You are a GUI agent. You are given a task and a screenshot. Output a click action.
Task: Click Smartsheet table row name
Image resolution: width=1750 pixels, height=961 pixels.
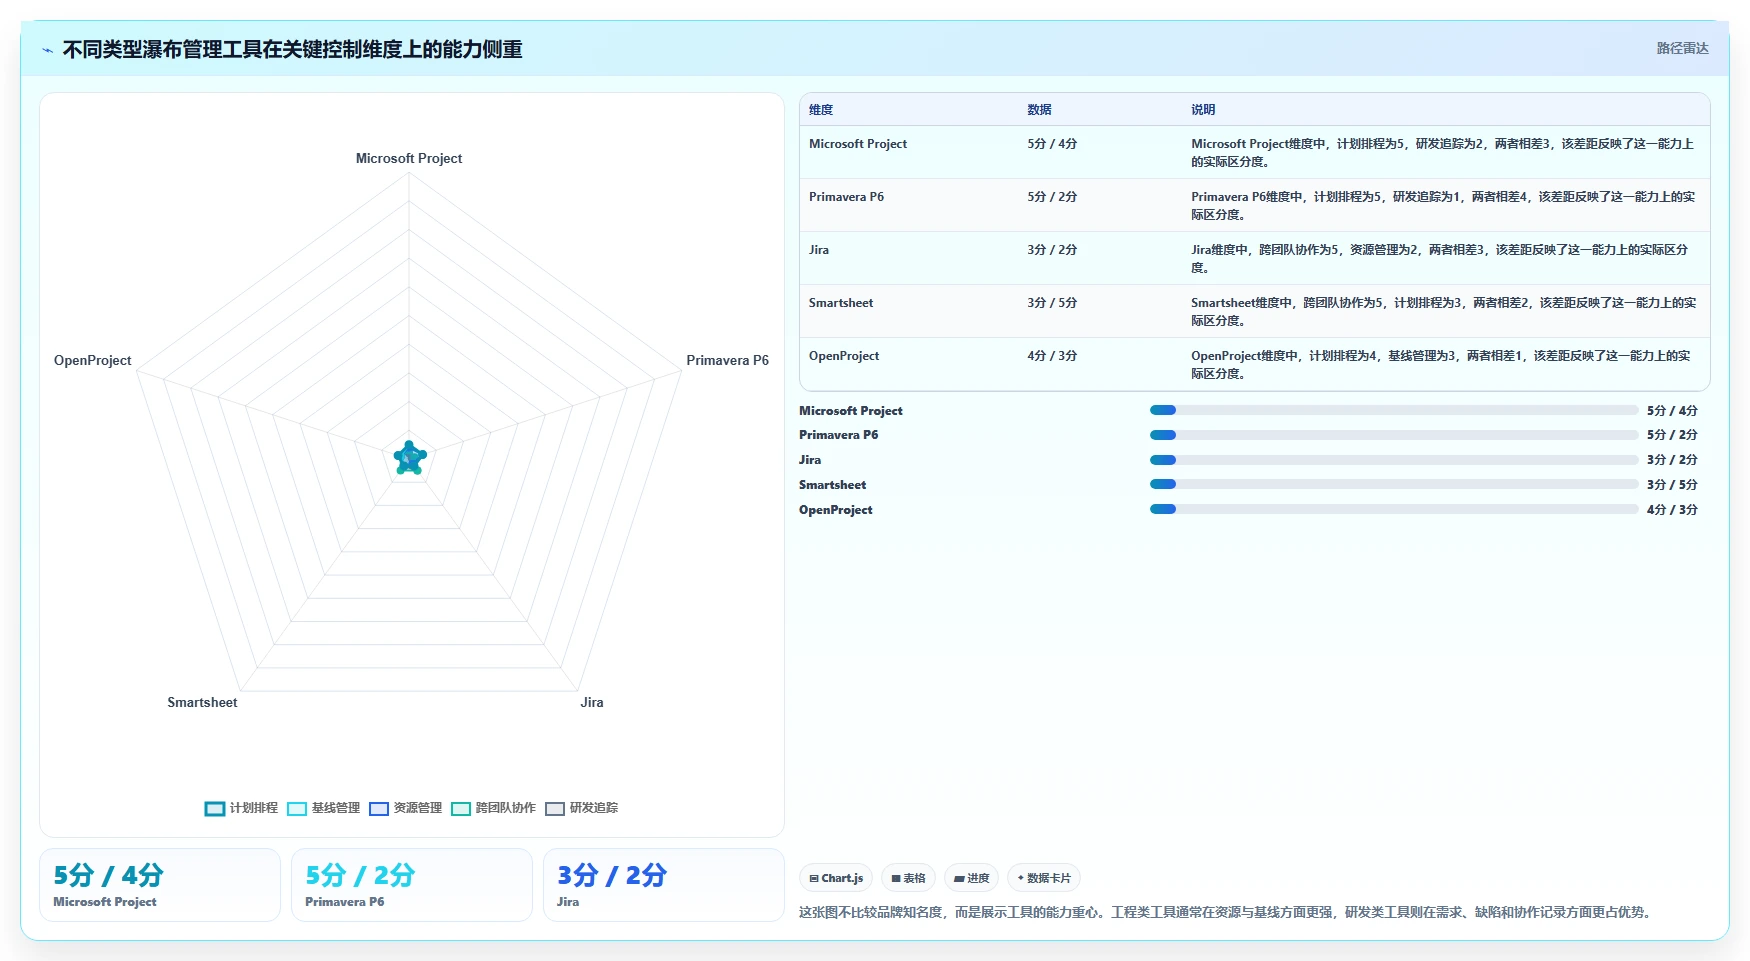click(841, 303)
